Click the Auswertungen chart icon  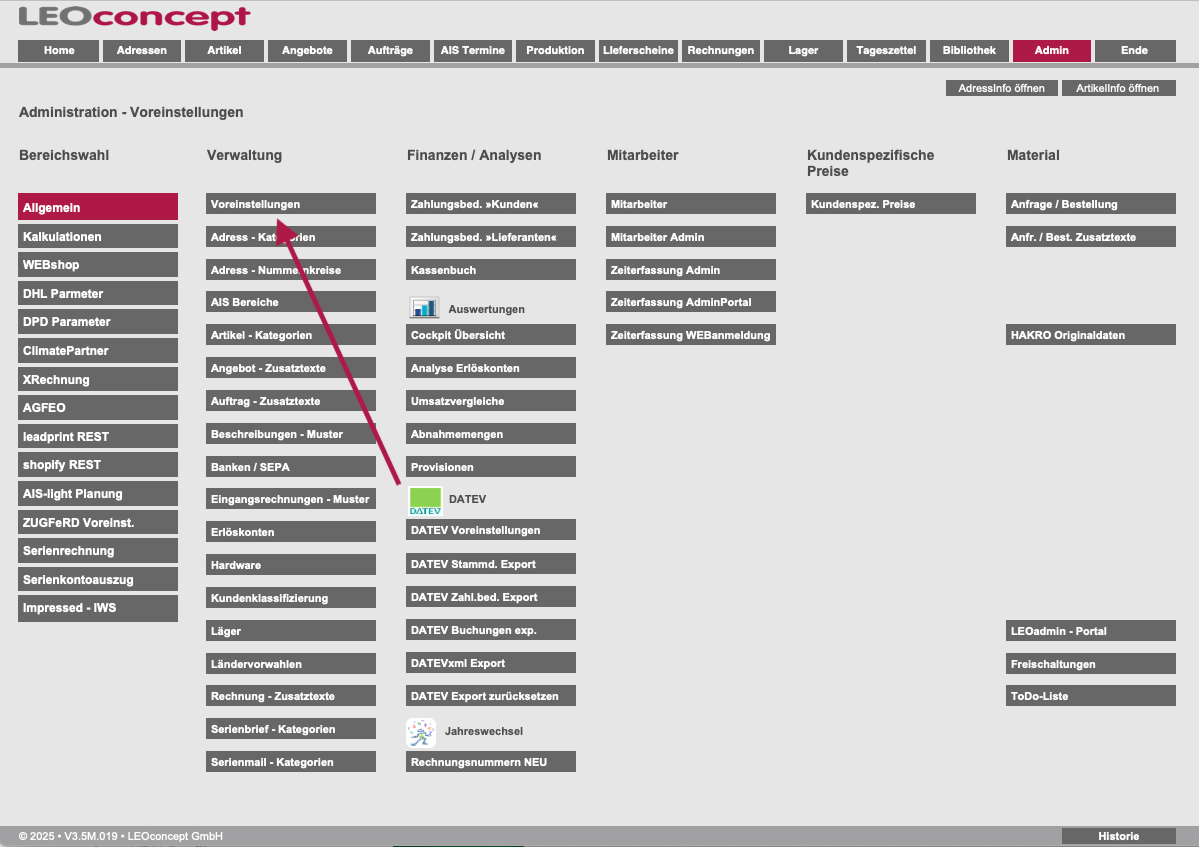424,308
